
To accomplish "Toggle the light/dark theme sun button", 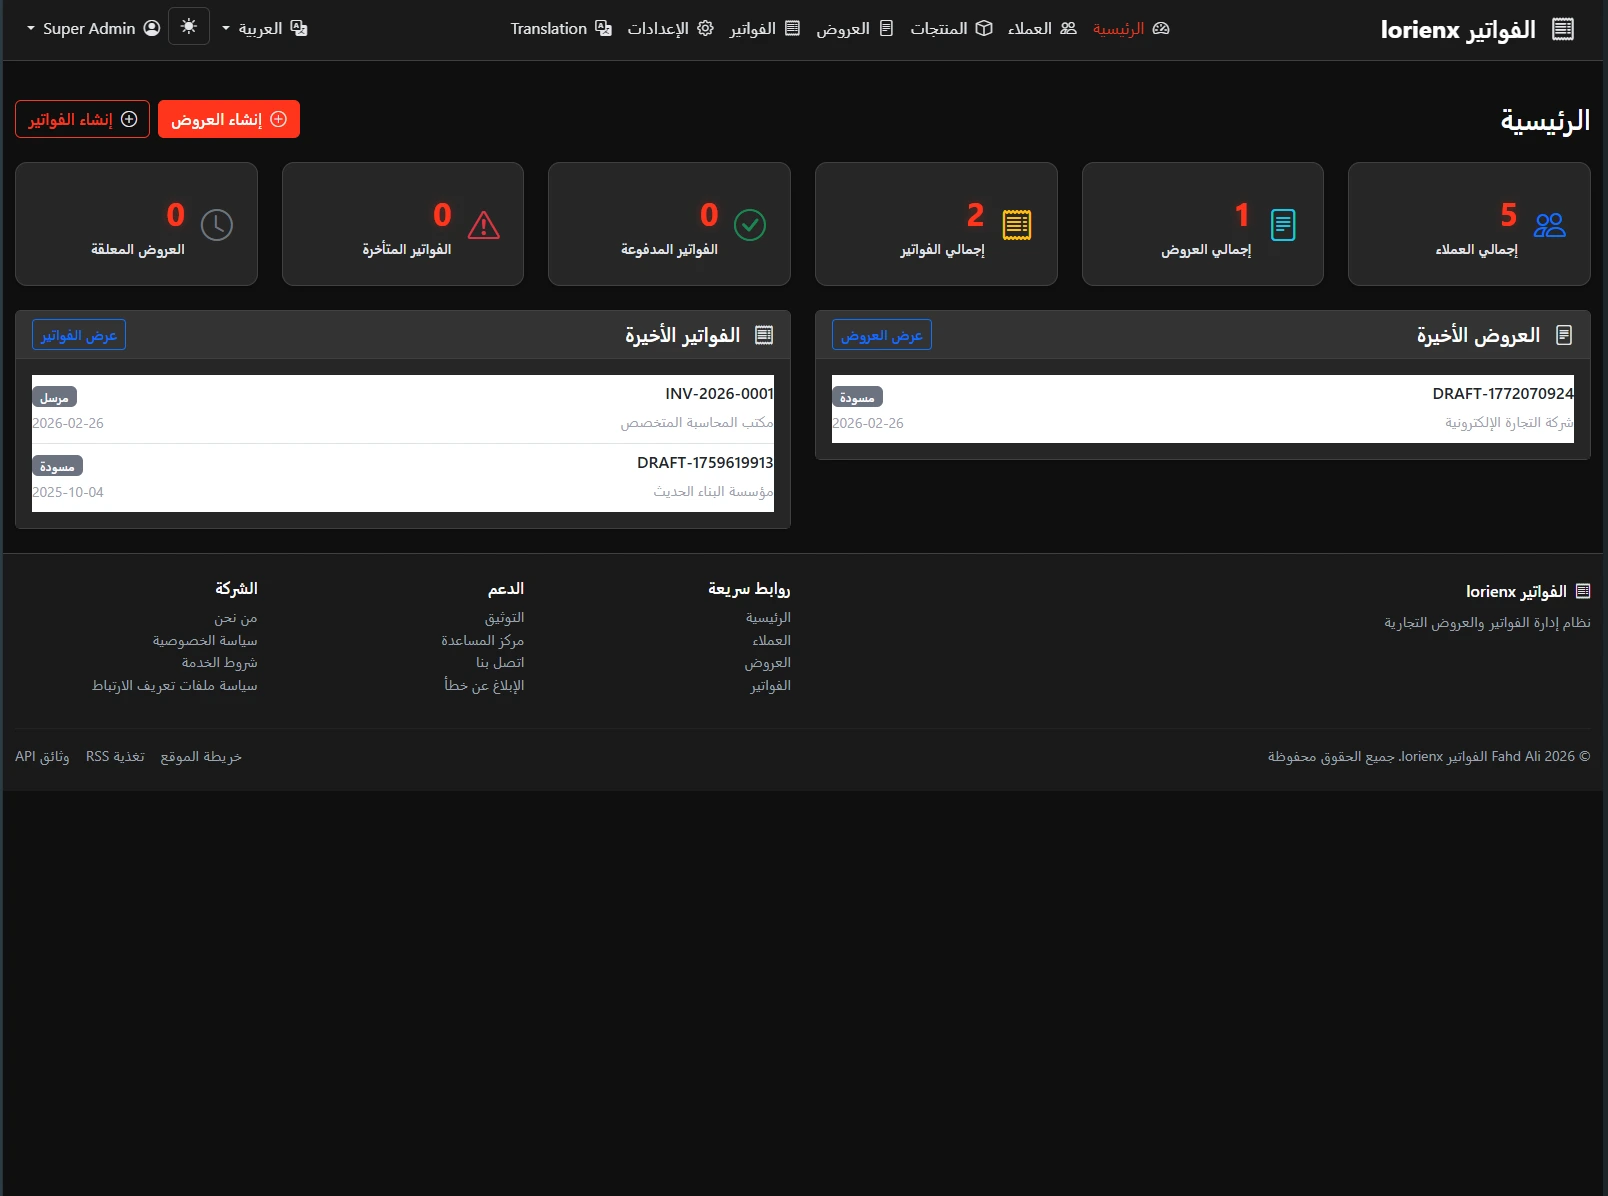I will 189,27.
